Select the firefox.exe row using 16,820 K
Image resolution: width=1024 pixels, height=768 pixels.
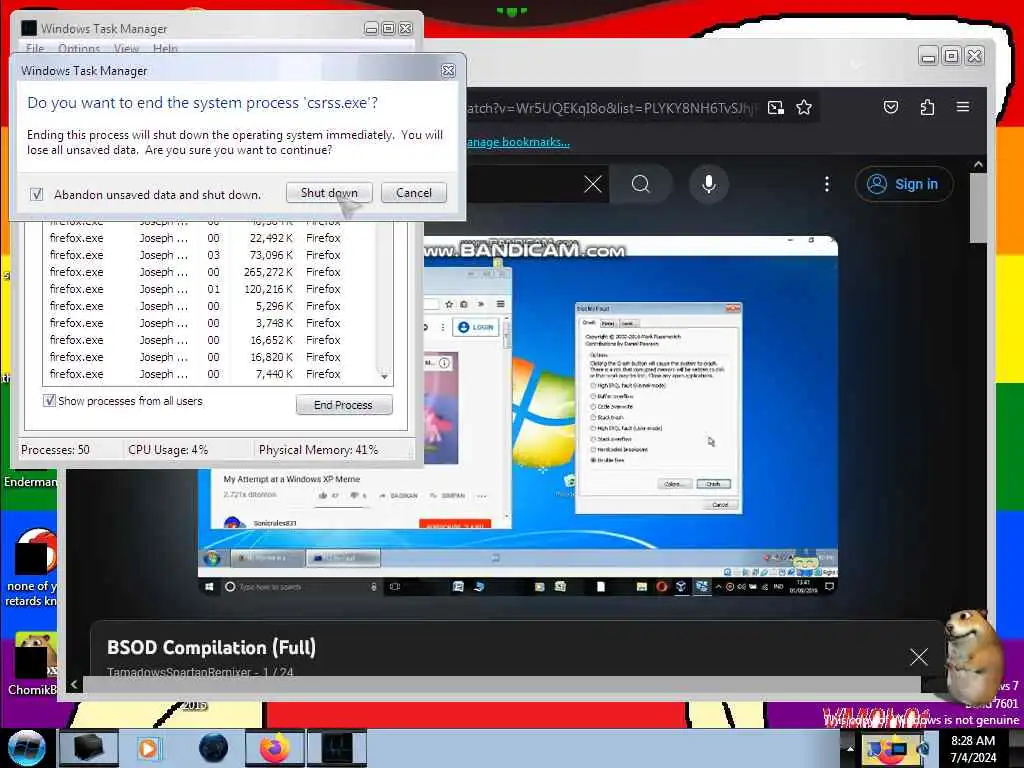209,357
